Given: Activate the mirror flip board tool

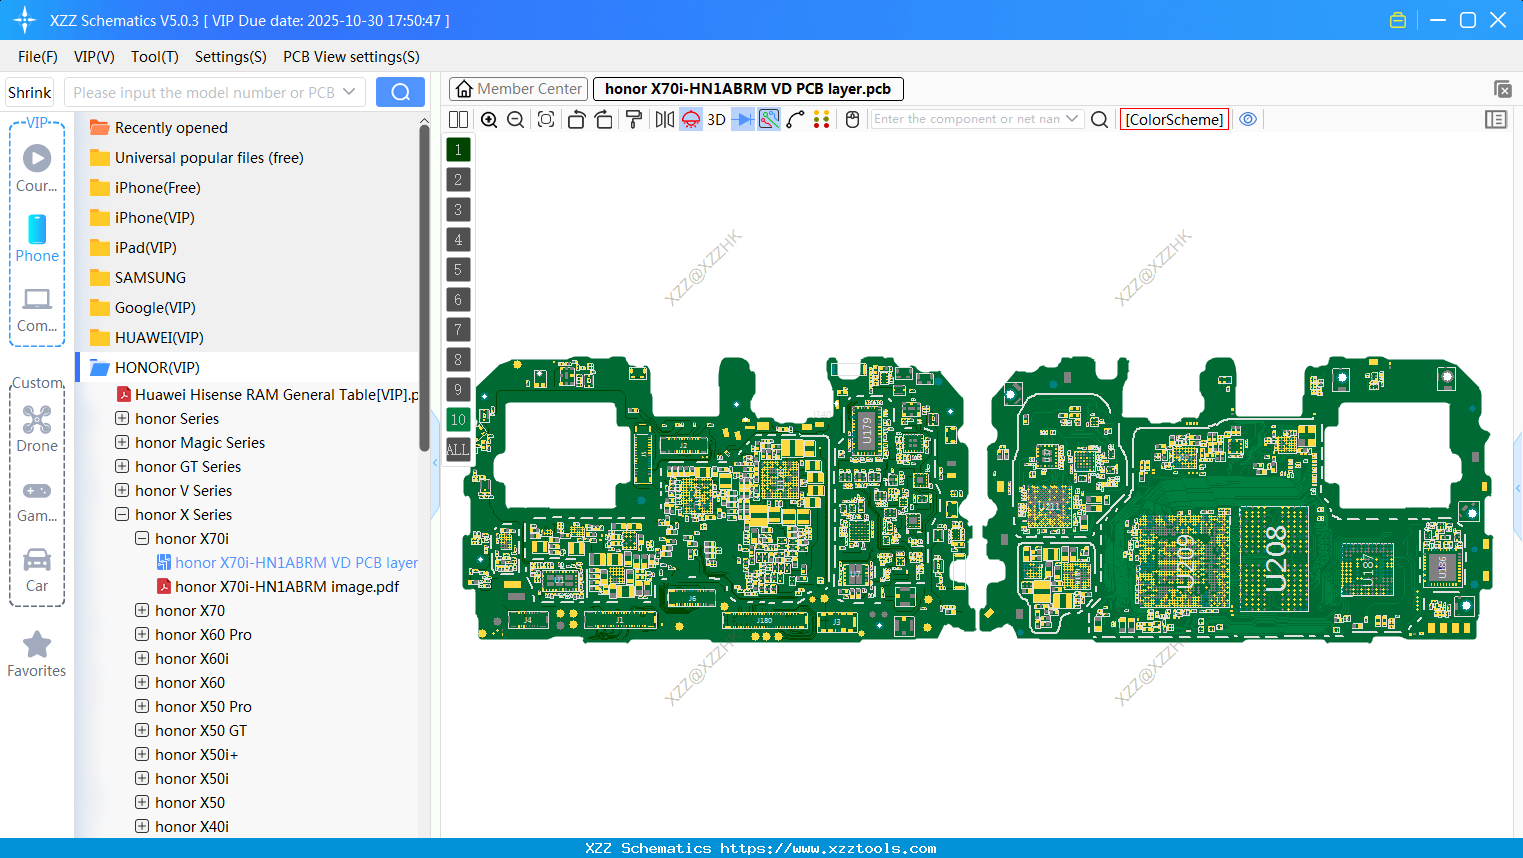Looking at the screenshot, I should [664, 119].
